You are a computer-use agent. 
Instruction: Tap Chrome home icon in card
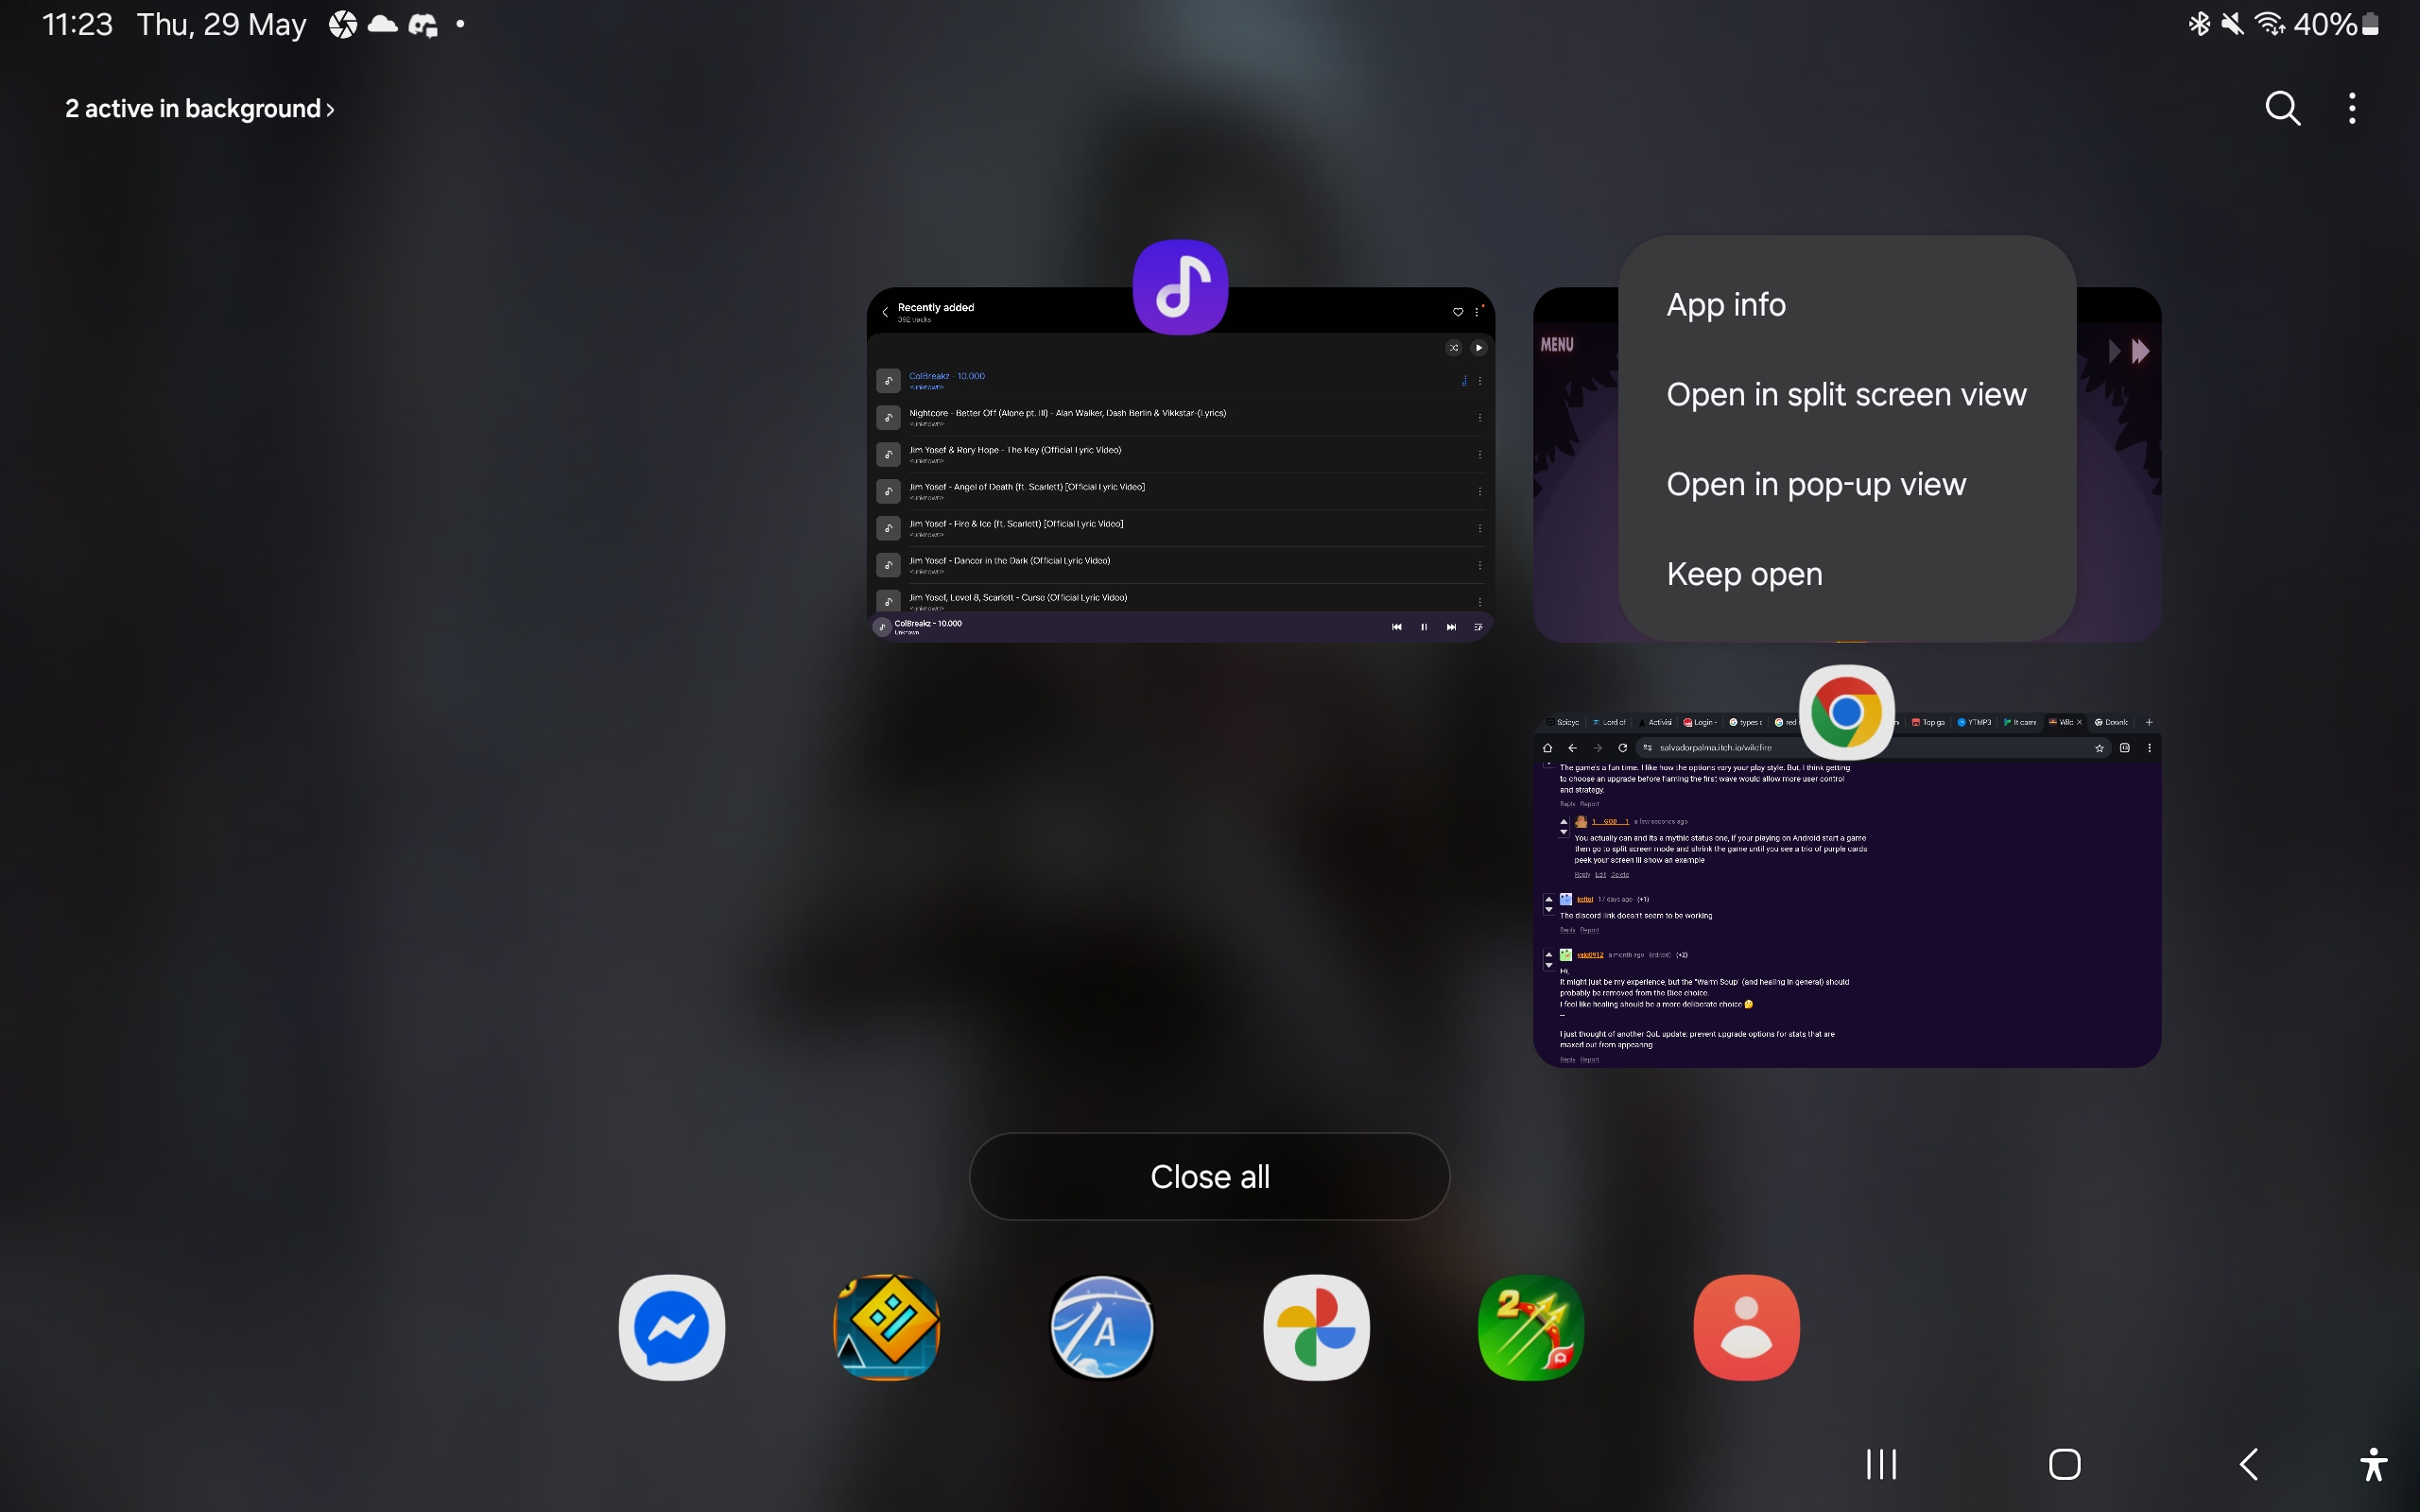click(1547, 747)
